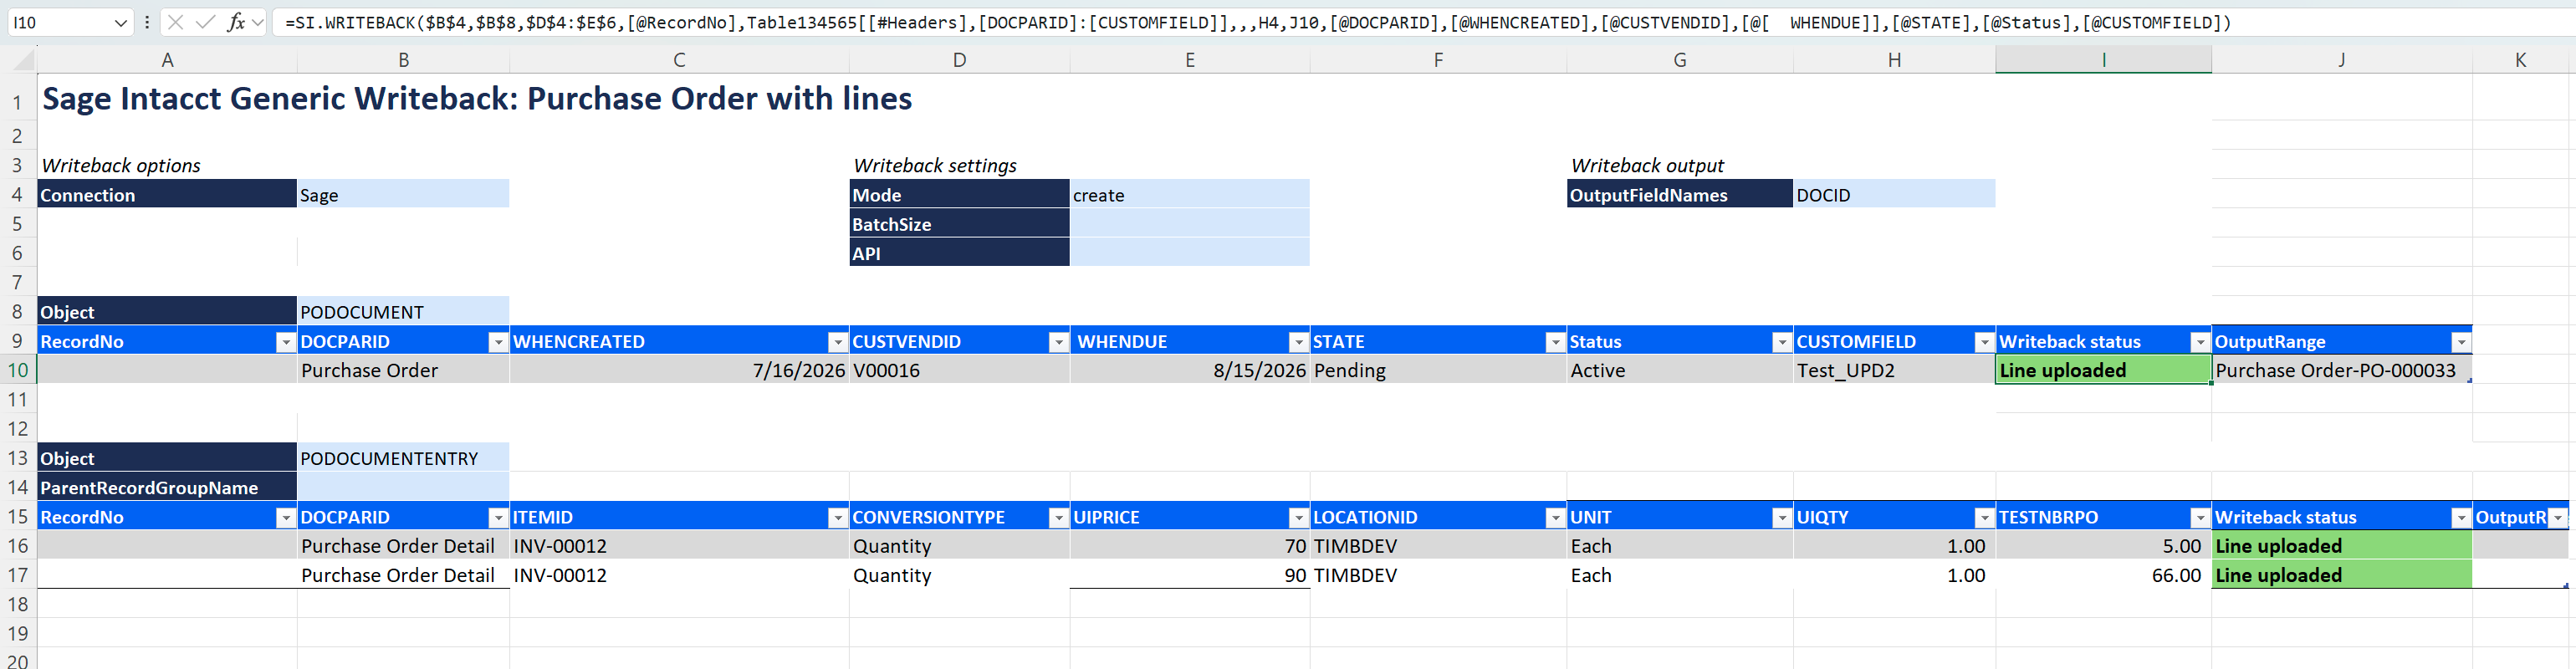Click OutputFieldNames value 'DOCID'

tap(1894, 194)
